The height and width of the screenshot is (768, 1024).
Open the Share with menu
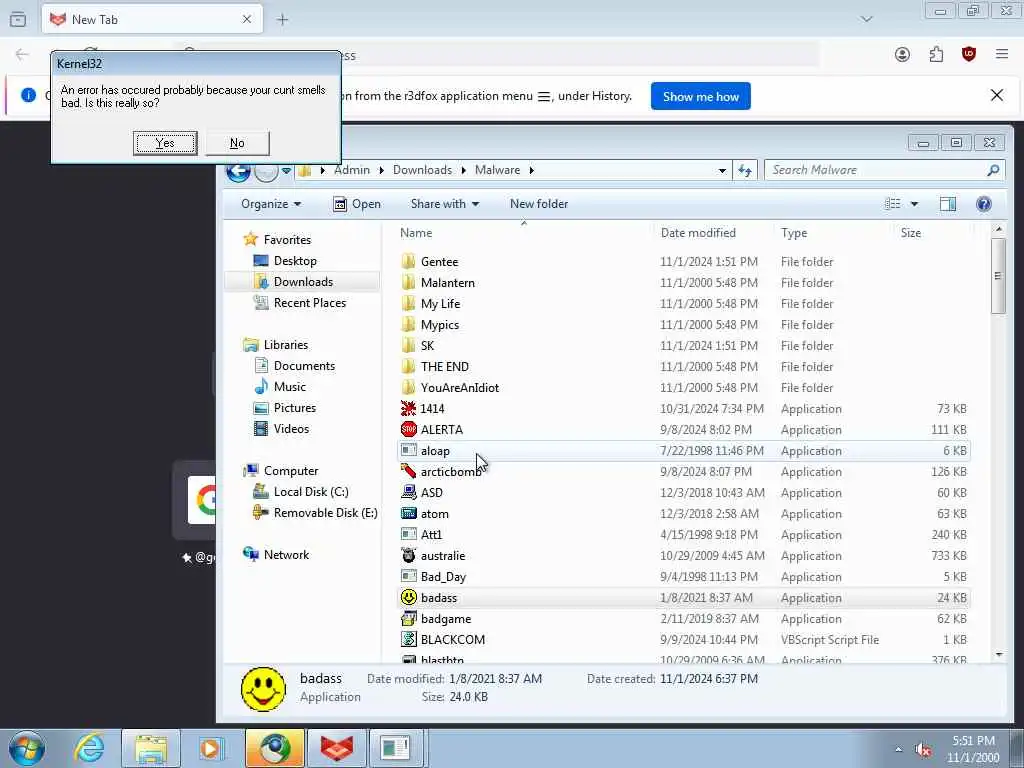click(x=445, y=204)
